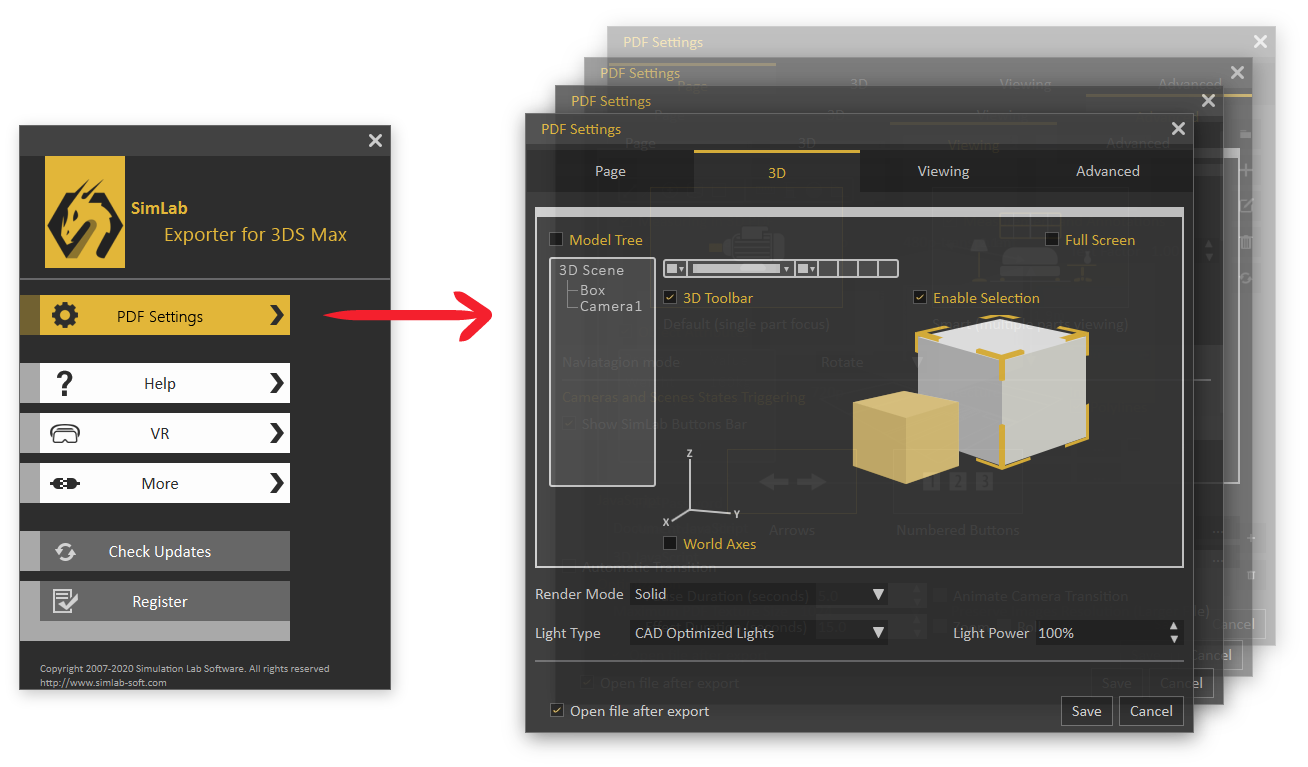
Task: Open the Light Type dropdown
Action: pyautogui.click(x=878, y=633)
